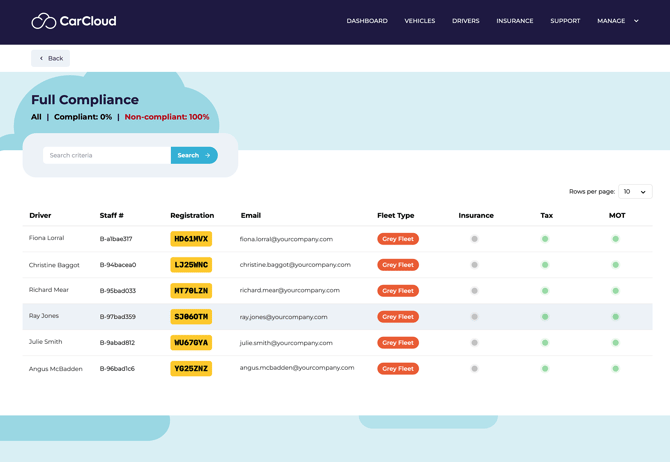Viewport: 670px width, 462px height.
Task: Click Grey Fleet badge for Ray Jones
Action: coord(398,317)
